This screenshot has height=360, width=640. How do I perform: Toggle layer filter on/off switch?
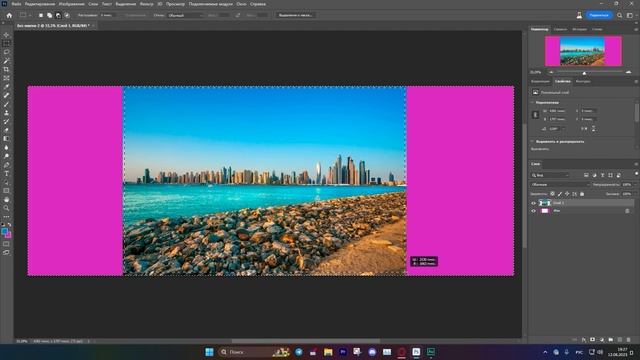click(x=636, y=174)
